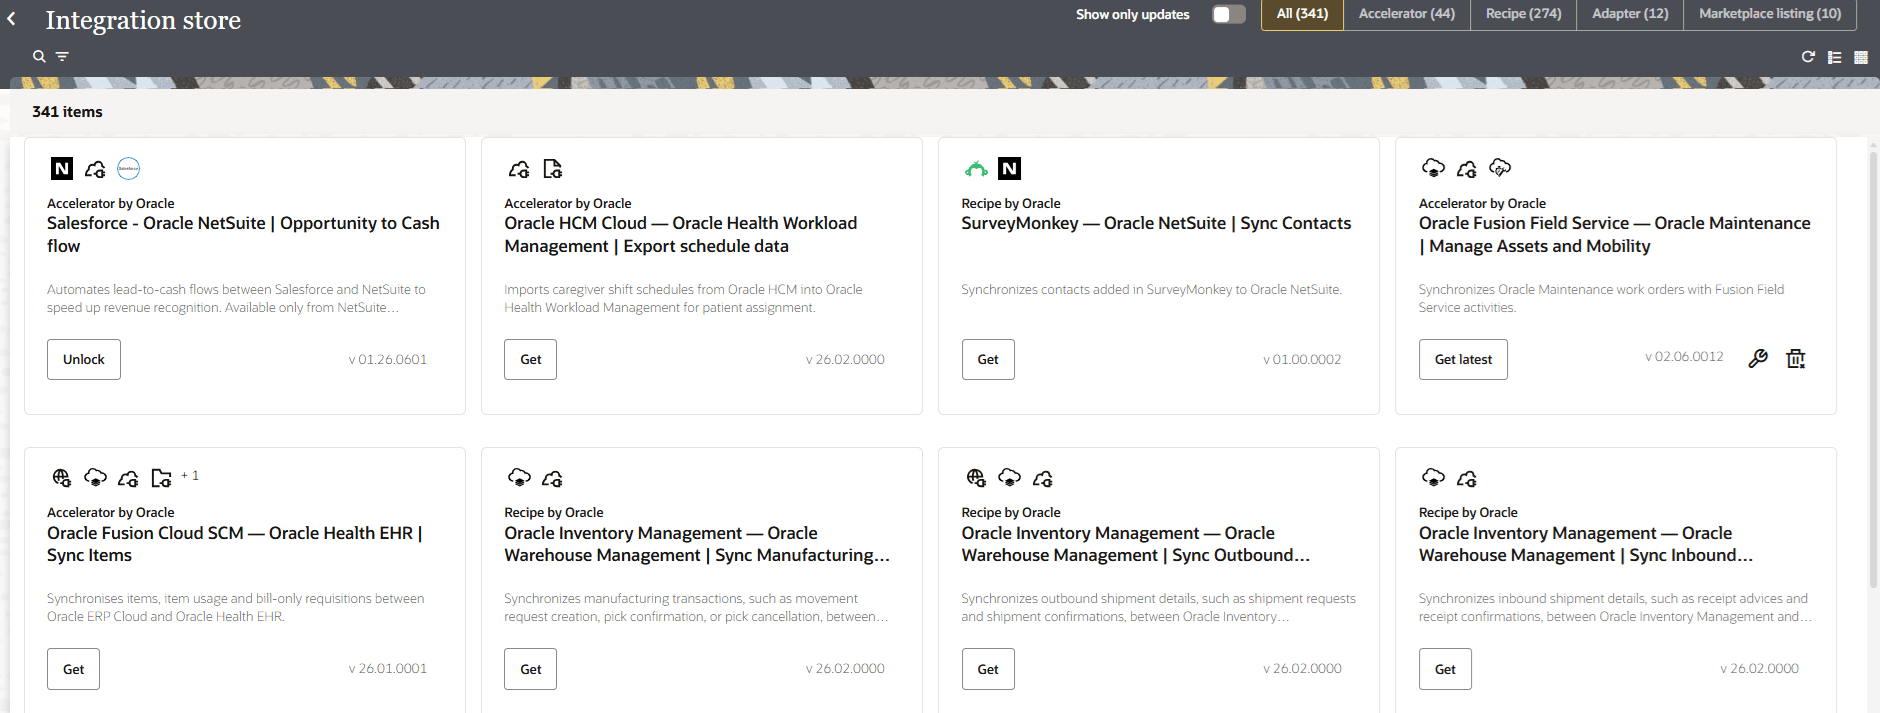Open the Sync Outbound recipe title
Screen dimensions: 1880x713
coord(1136,544)
